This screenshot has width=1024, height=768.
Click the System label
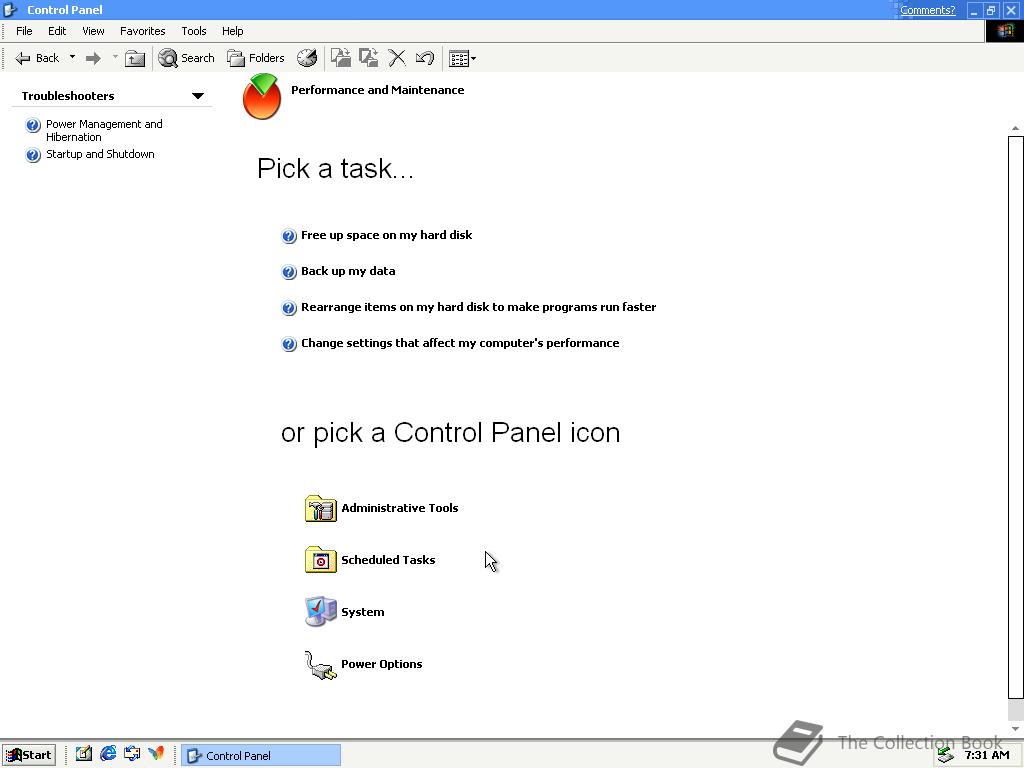(362, 612)
